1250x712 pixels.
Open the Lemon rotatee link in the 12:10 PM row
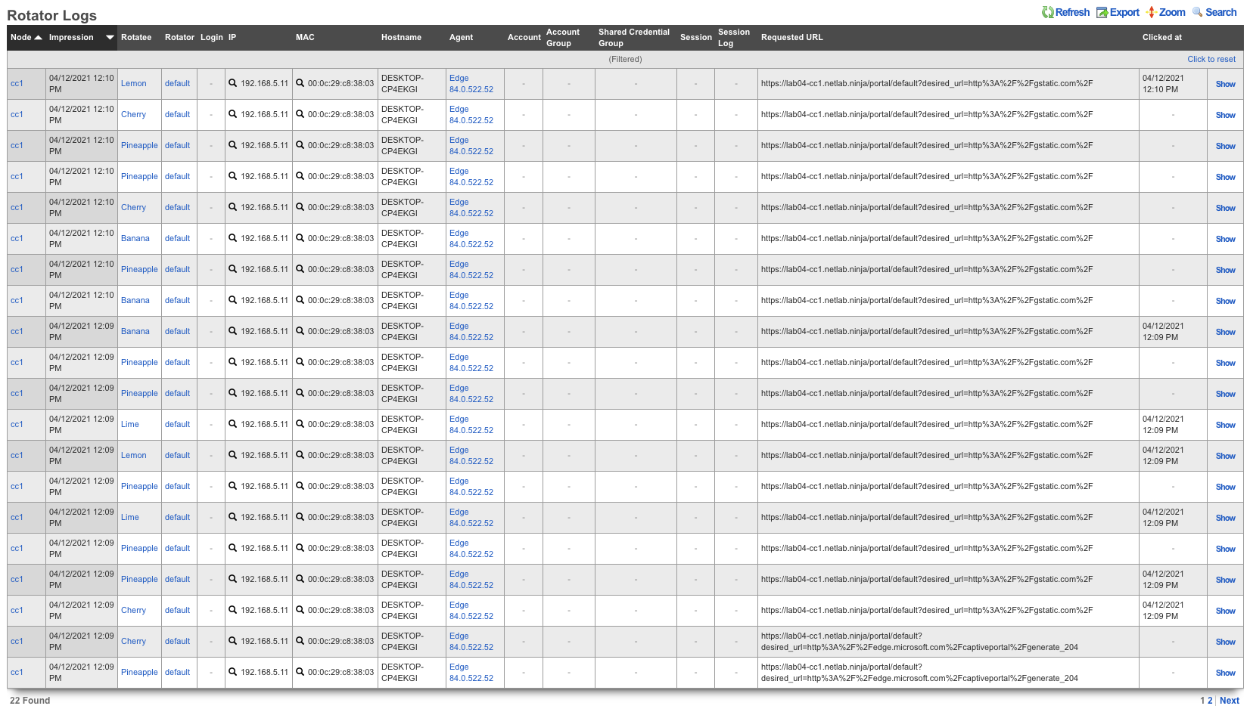pos(133,84)
